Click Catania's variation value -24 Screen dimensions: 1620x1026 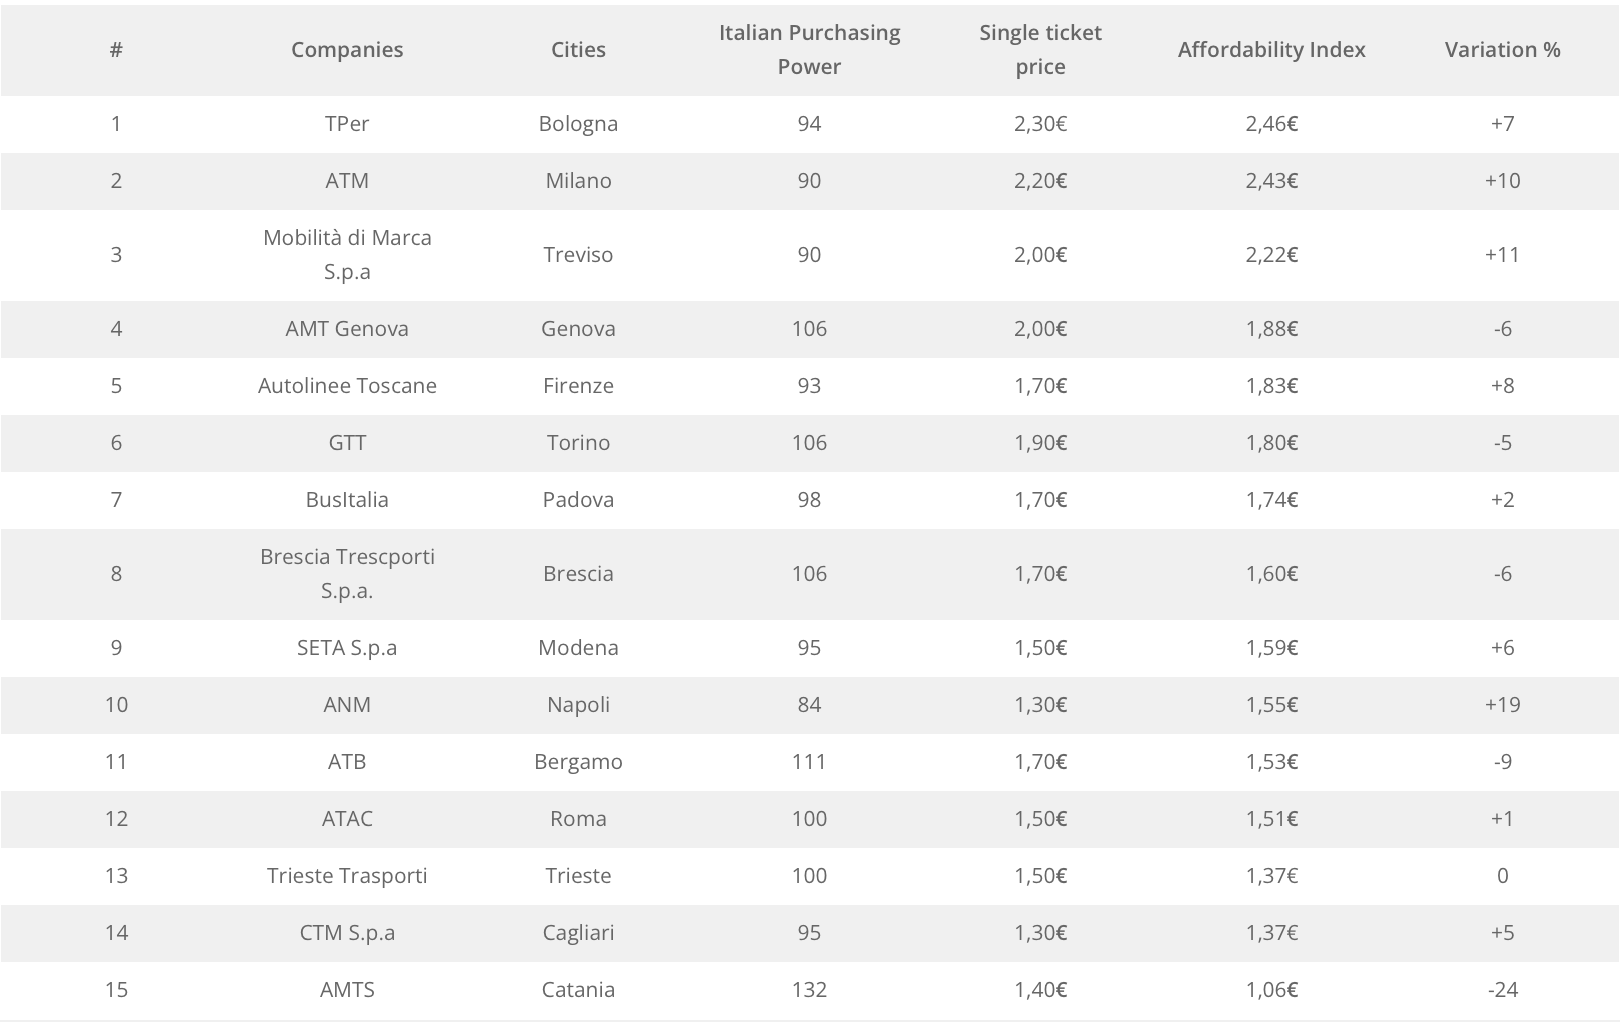click(1502, 990)
